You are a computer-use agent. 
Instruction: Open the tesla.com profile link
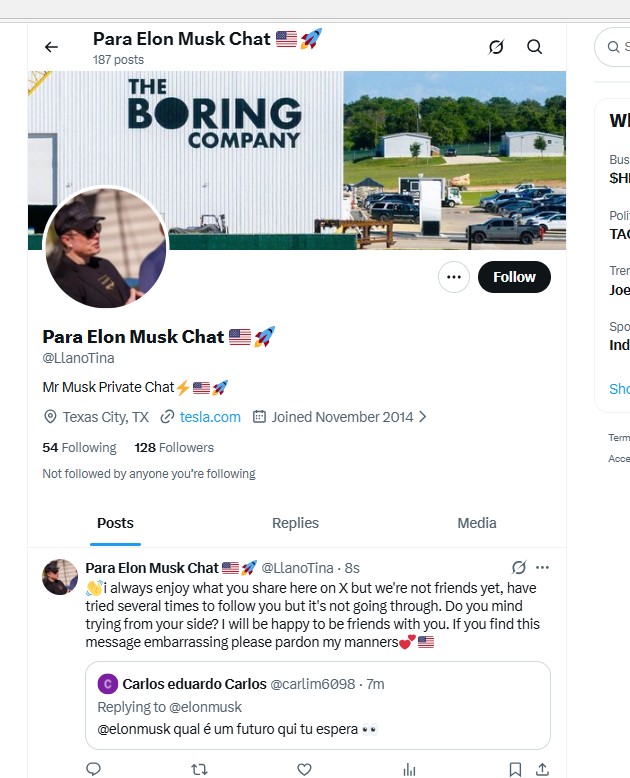coord(210,417)
